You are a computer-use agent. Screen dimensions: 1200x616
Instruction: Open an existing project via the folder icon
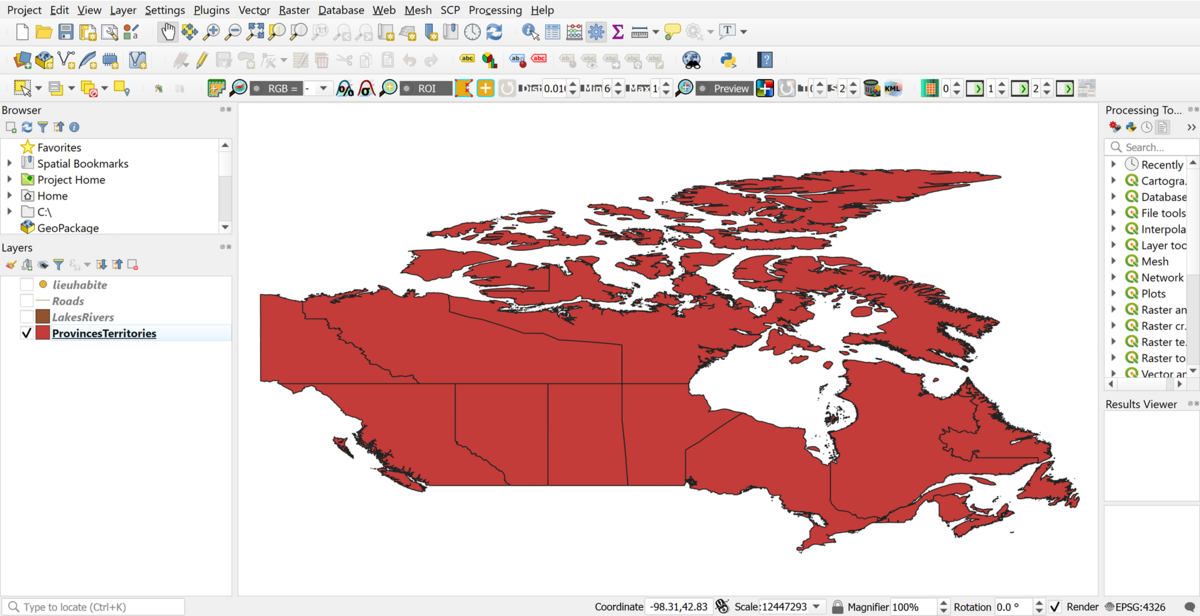(42, 31)
